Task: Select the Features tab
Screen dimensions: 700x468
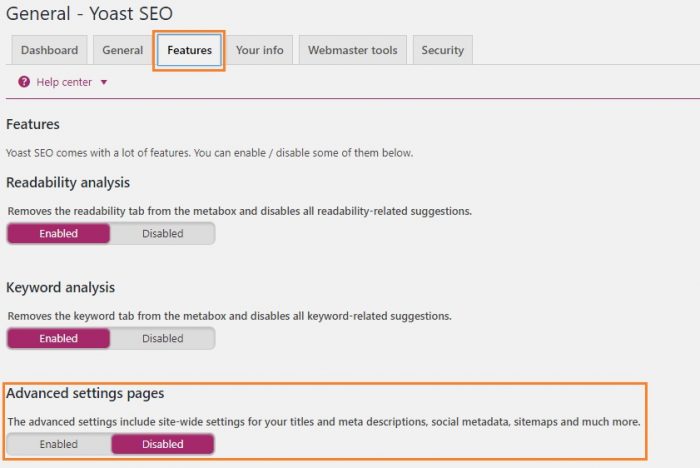Action: click(x=189, y=50)
